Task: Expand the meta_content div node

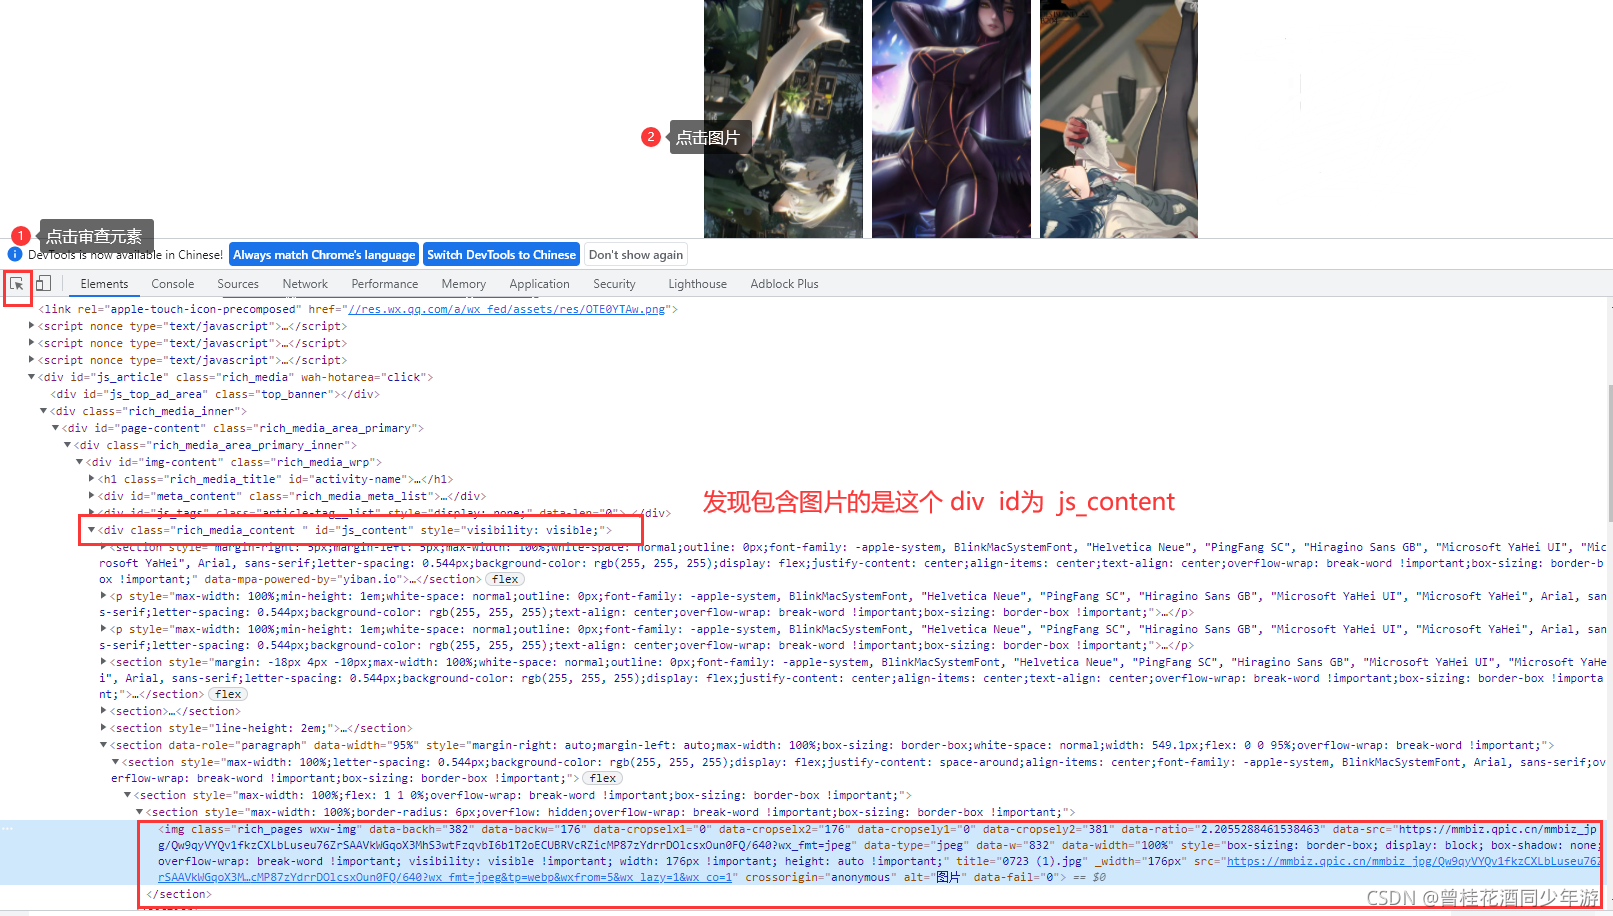Action: coord(92,496)
